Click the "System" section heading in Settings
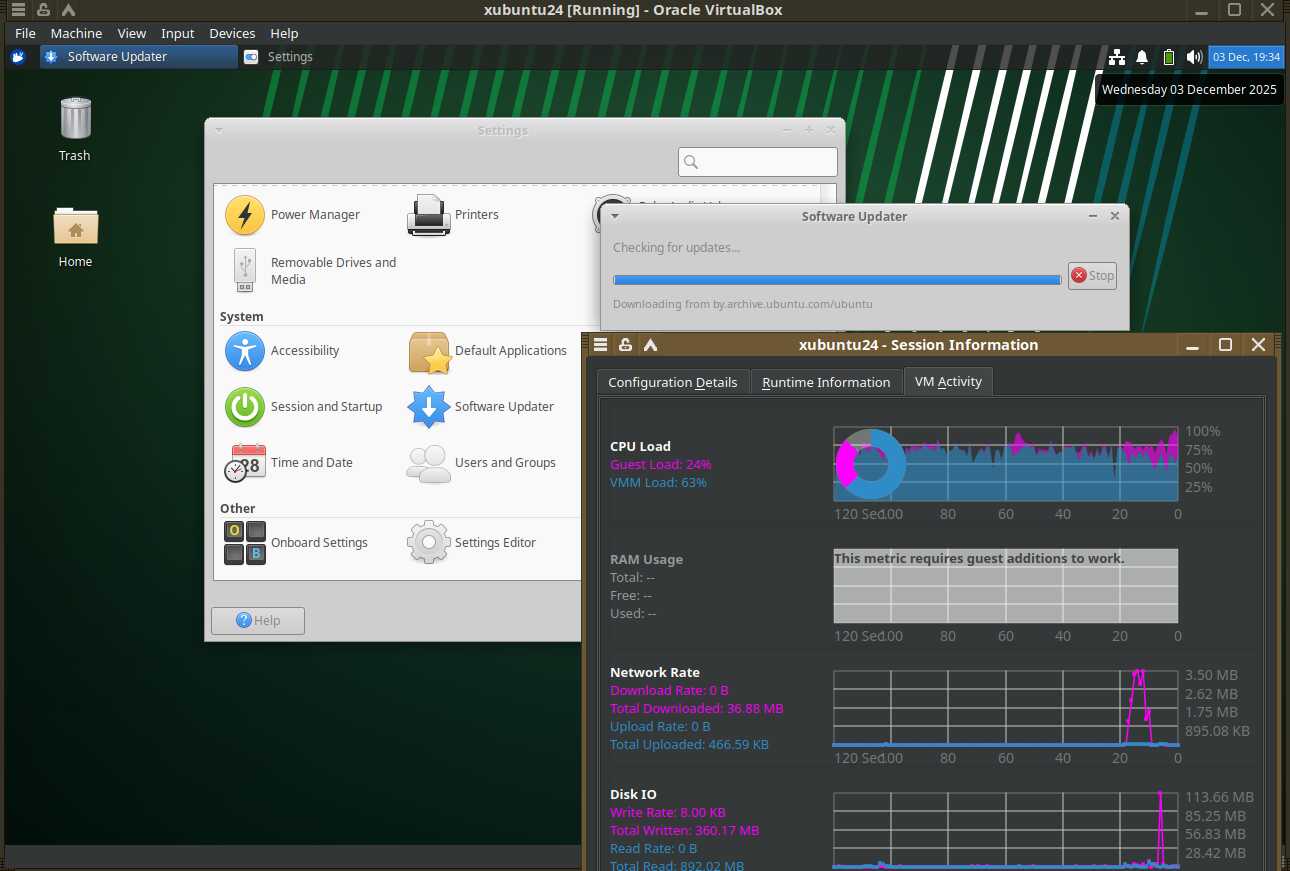Image resolution: width=1290 pixels, height=871 pixels. (242, 317)
